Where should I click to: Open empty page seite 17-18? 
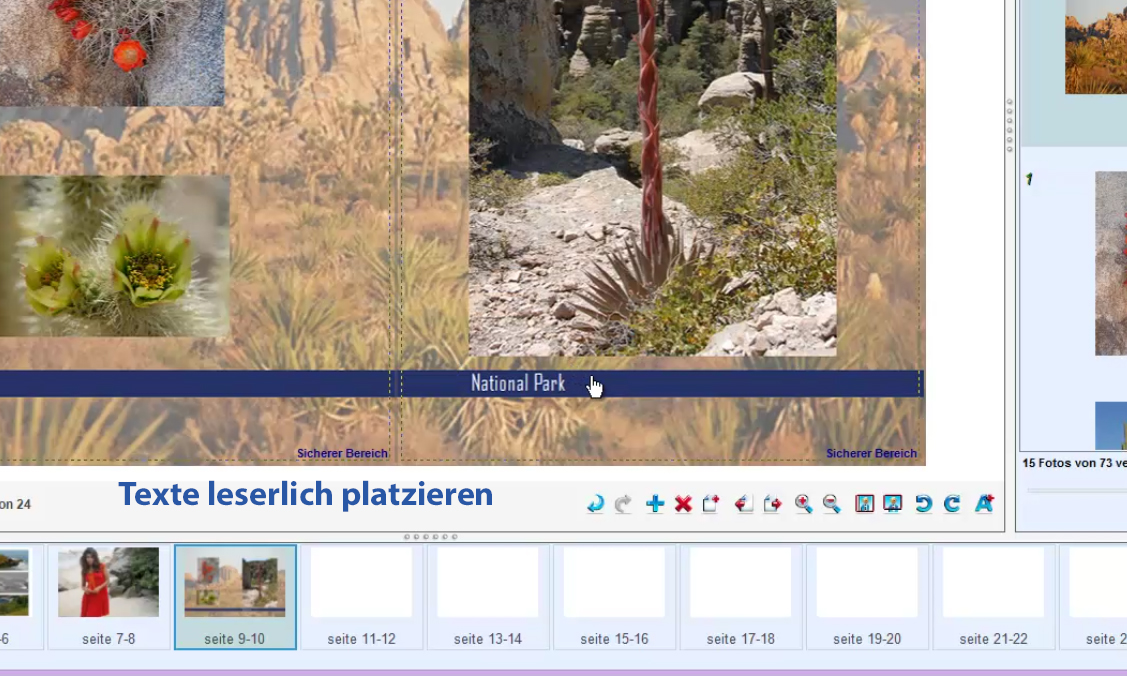pyautogui.click(x=741, y=596)
